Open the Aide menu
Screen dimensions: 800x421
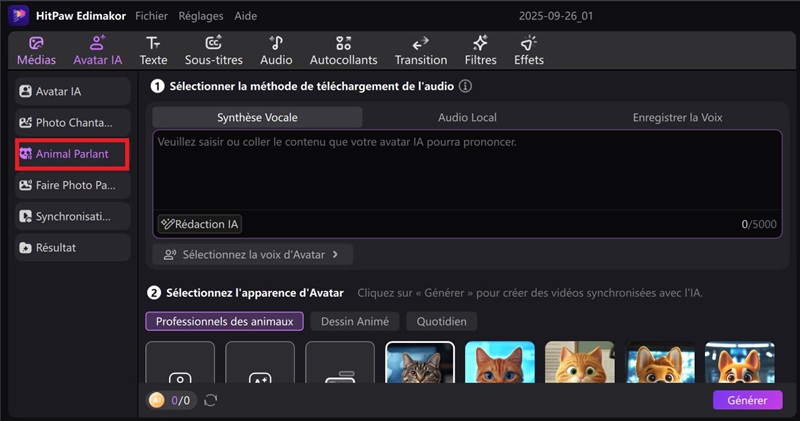[x=245, y=16]
